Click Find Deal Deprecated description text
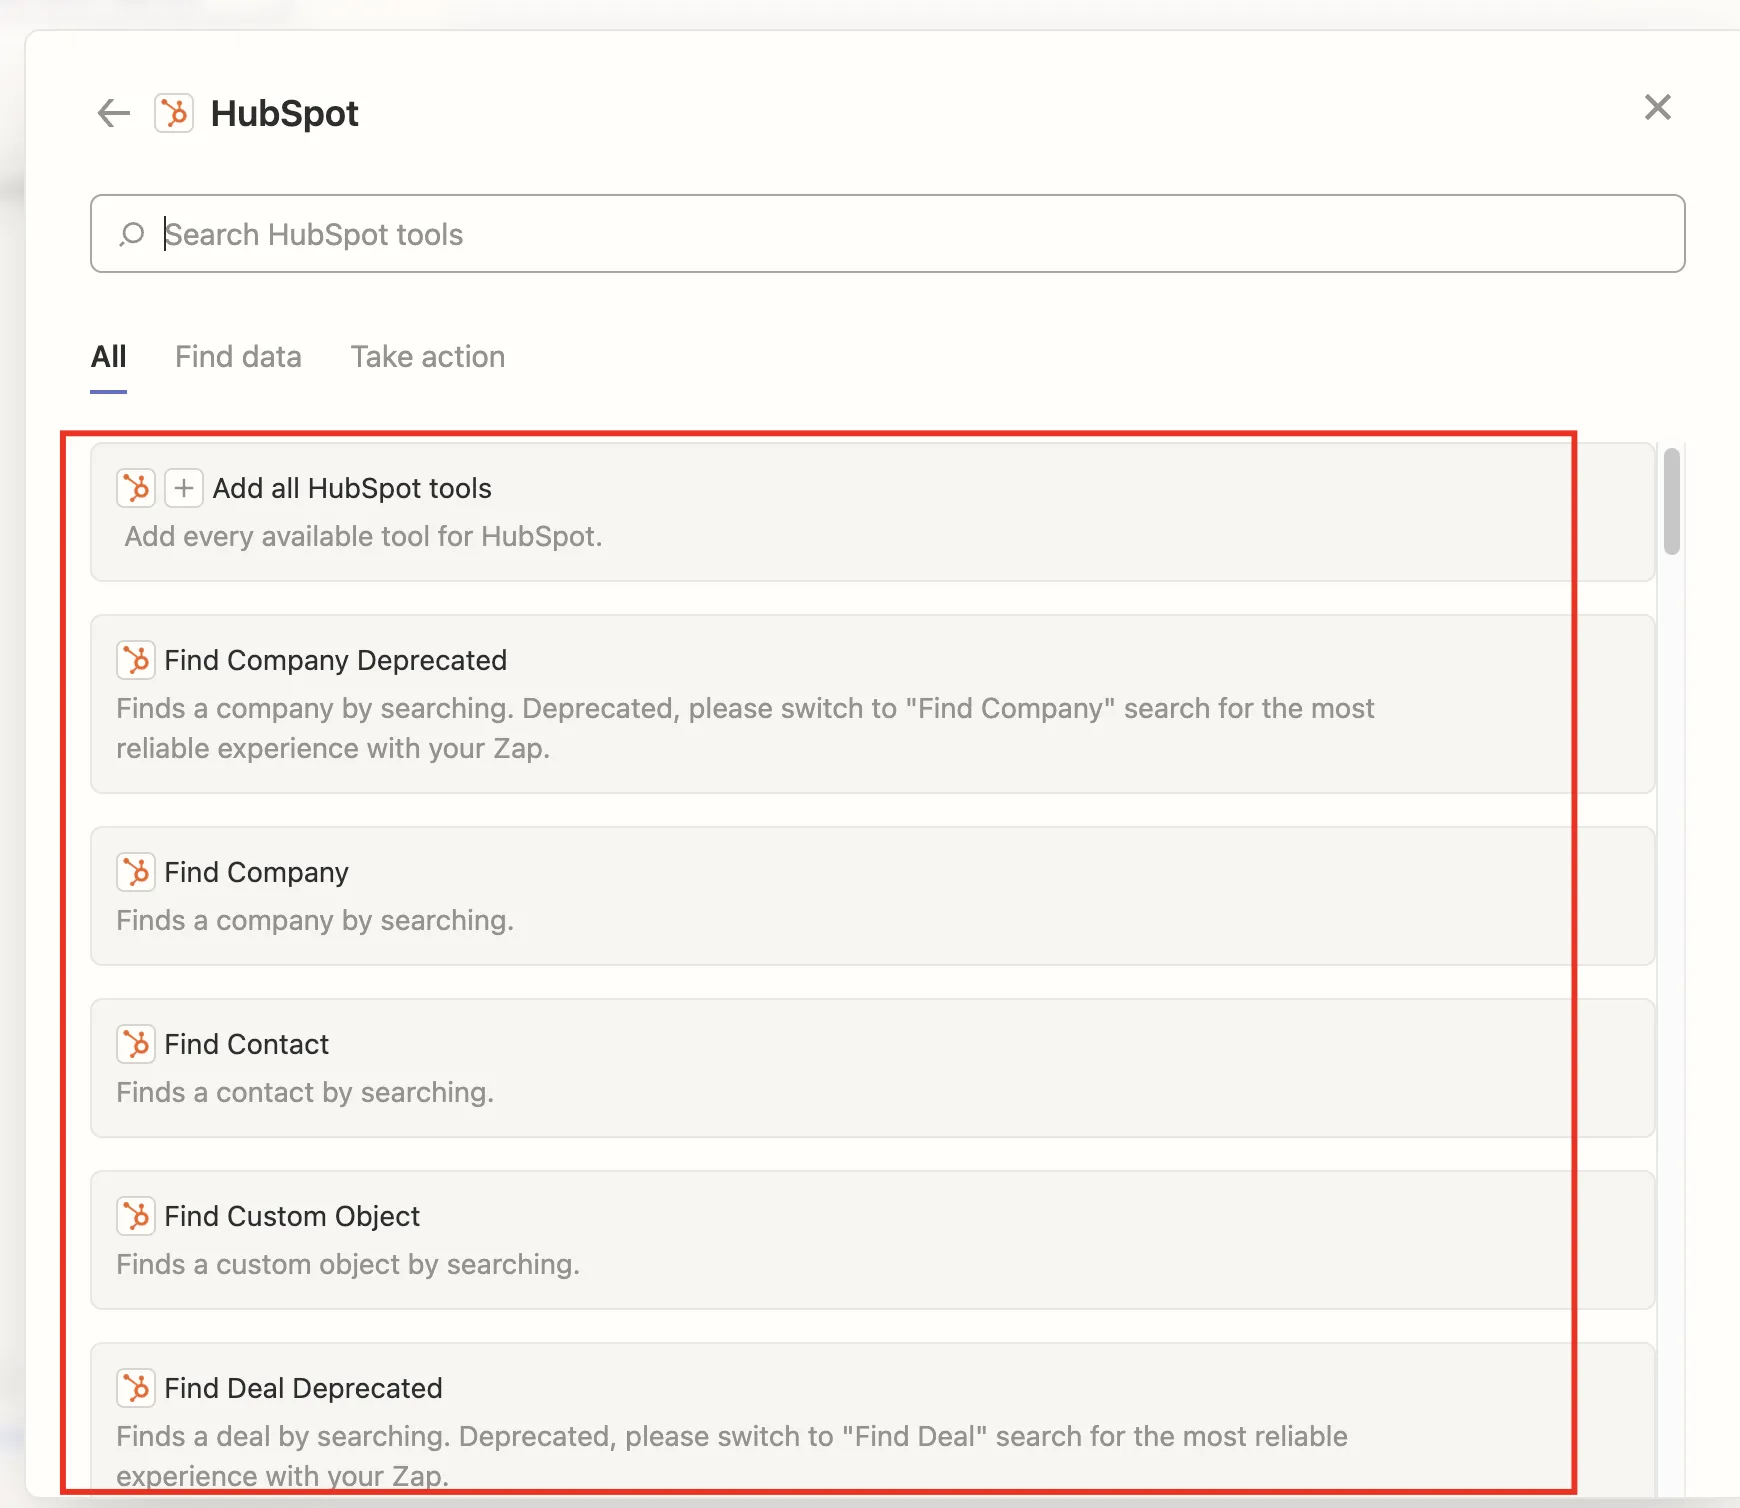This screenshot has height=1508, width=1740. (x=732, y=1456)
